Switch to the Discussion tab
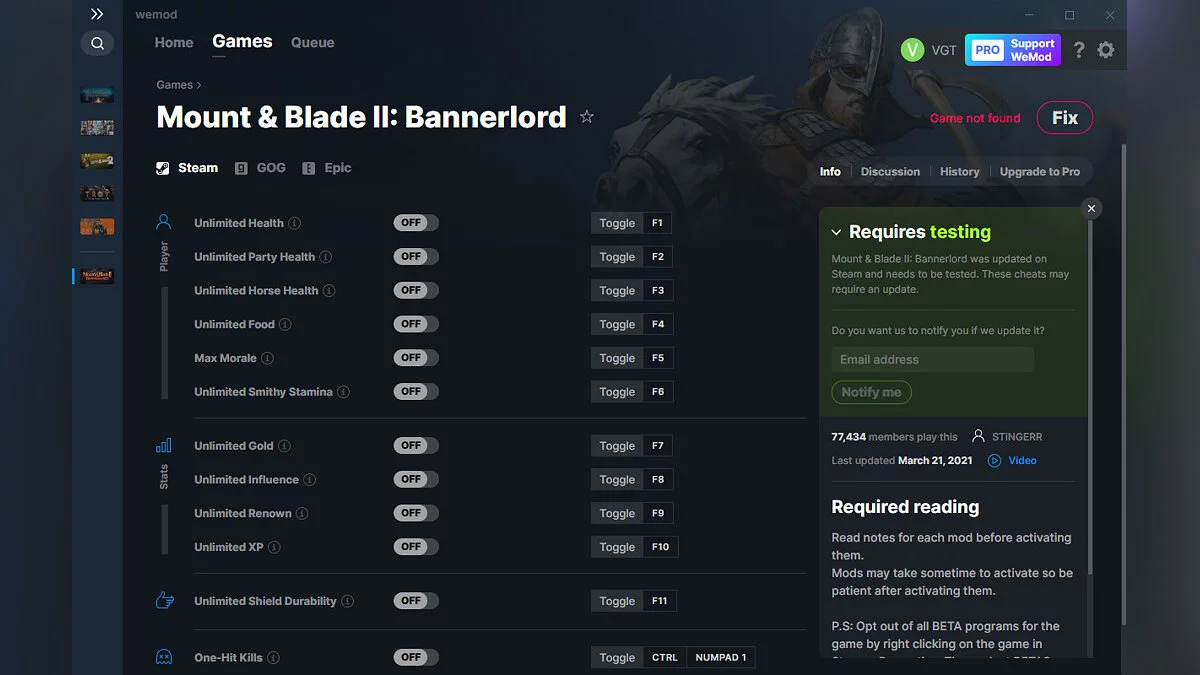Screen dimensions: 1200x675 point(890,171)
